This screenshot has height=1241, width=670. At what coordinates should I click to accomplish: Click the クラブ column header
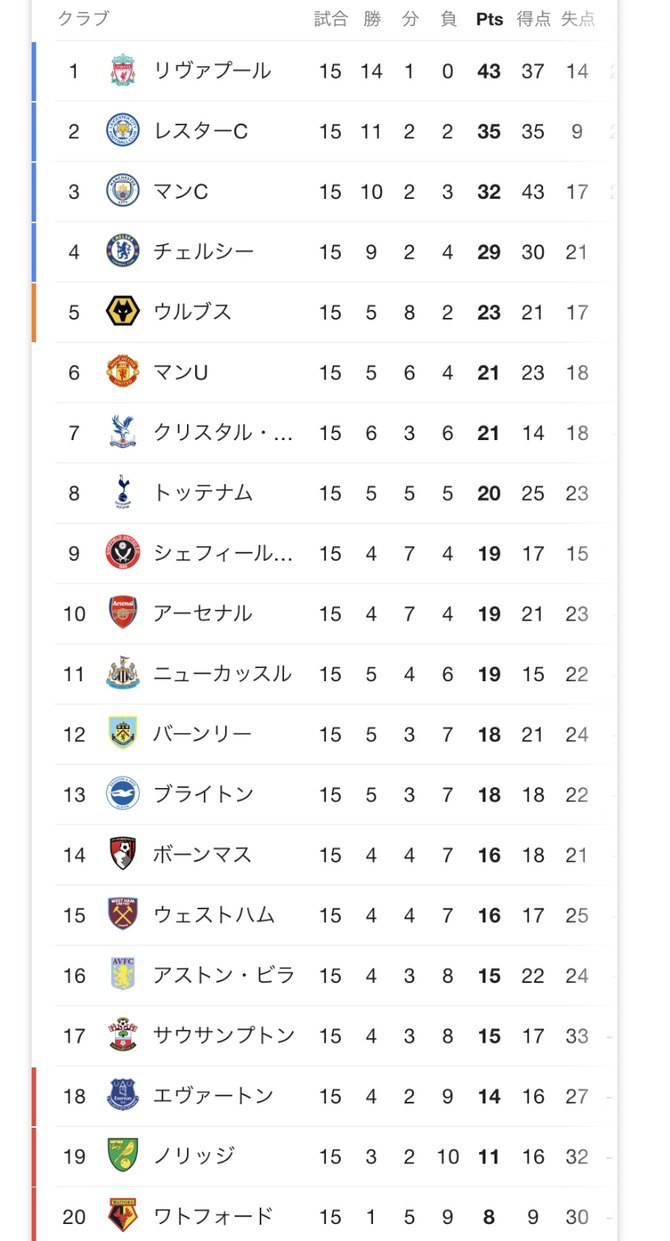point(83,19)
